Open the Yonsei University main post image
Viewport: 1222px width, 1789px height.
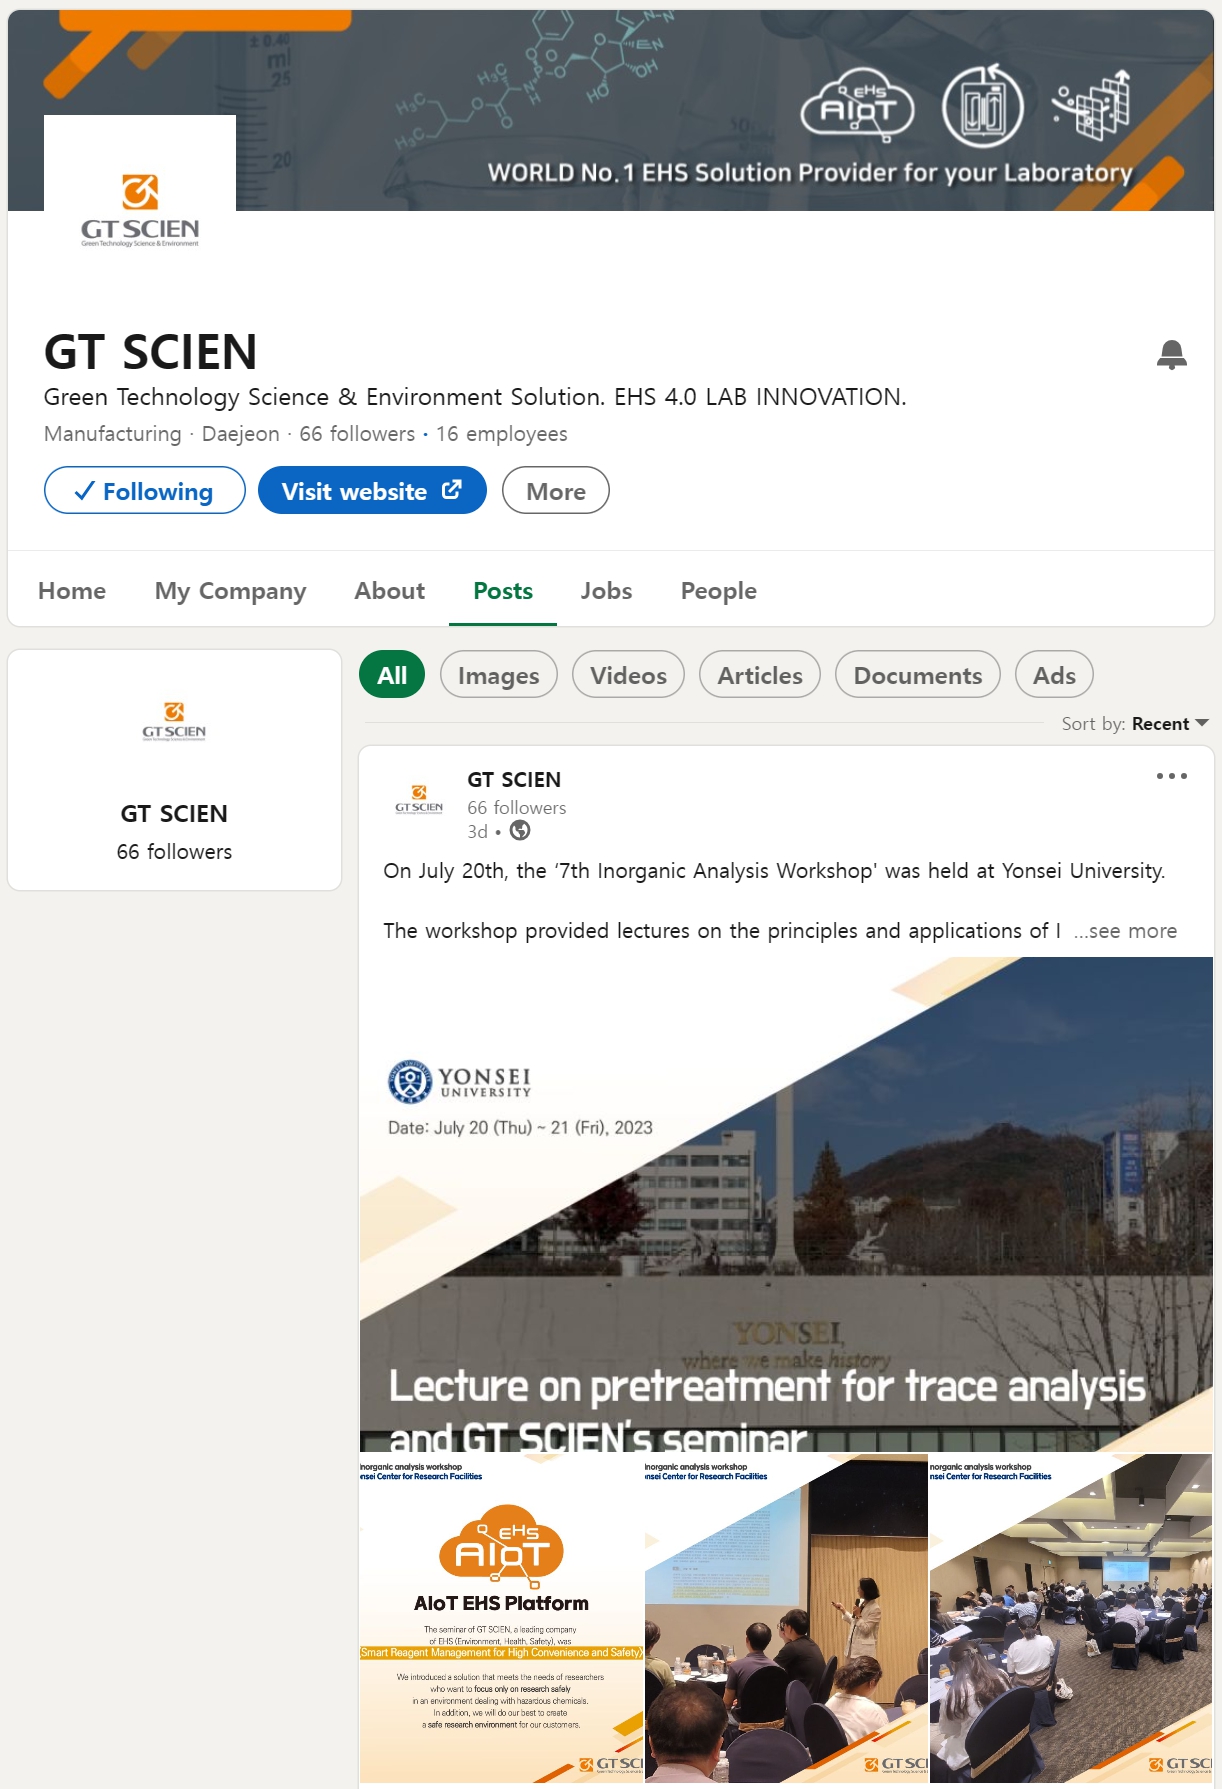coord(786,1205)
